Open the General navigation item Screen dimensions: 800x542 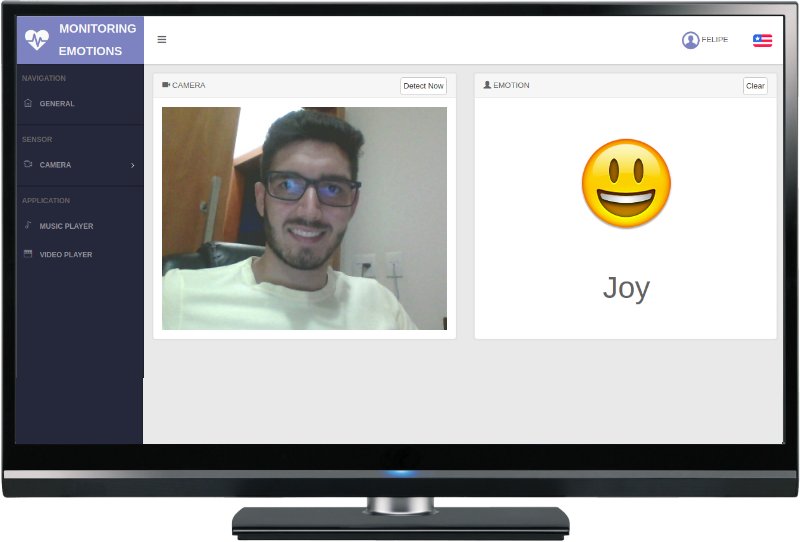click(x=57, y=104)
